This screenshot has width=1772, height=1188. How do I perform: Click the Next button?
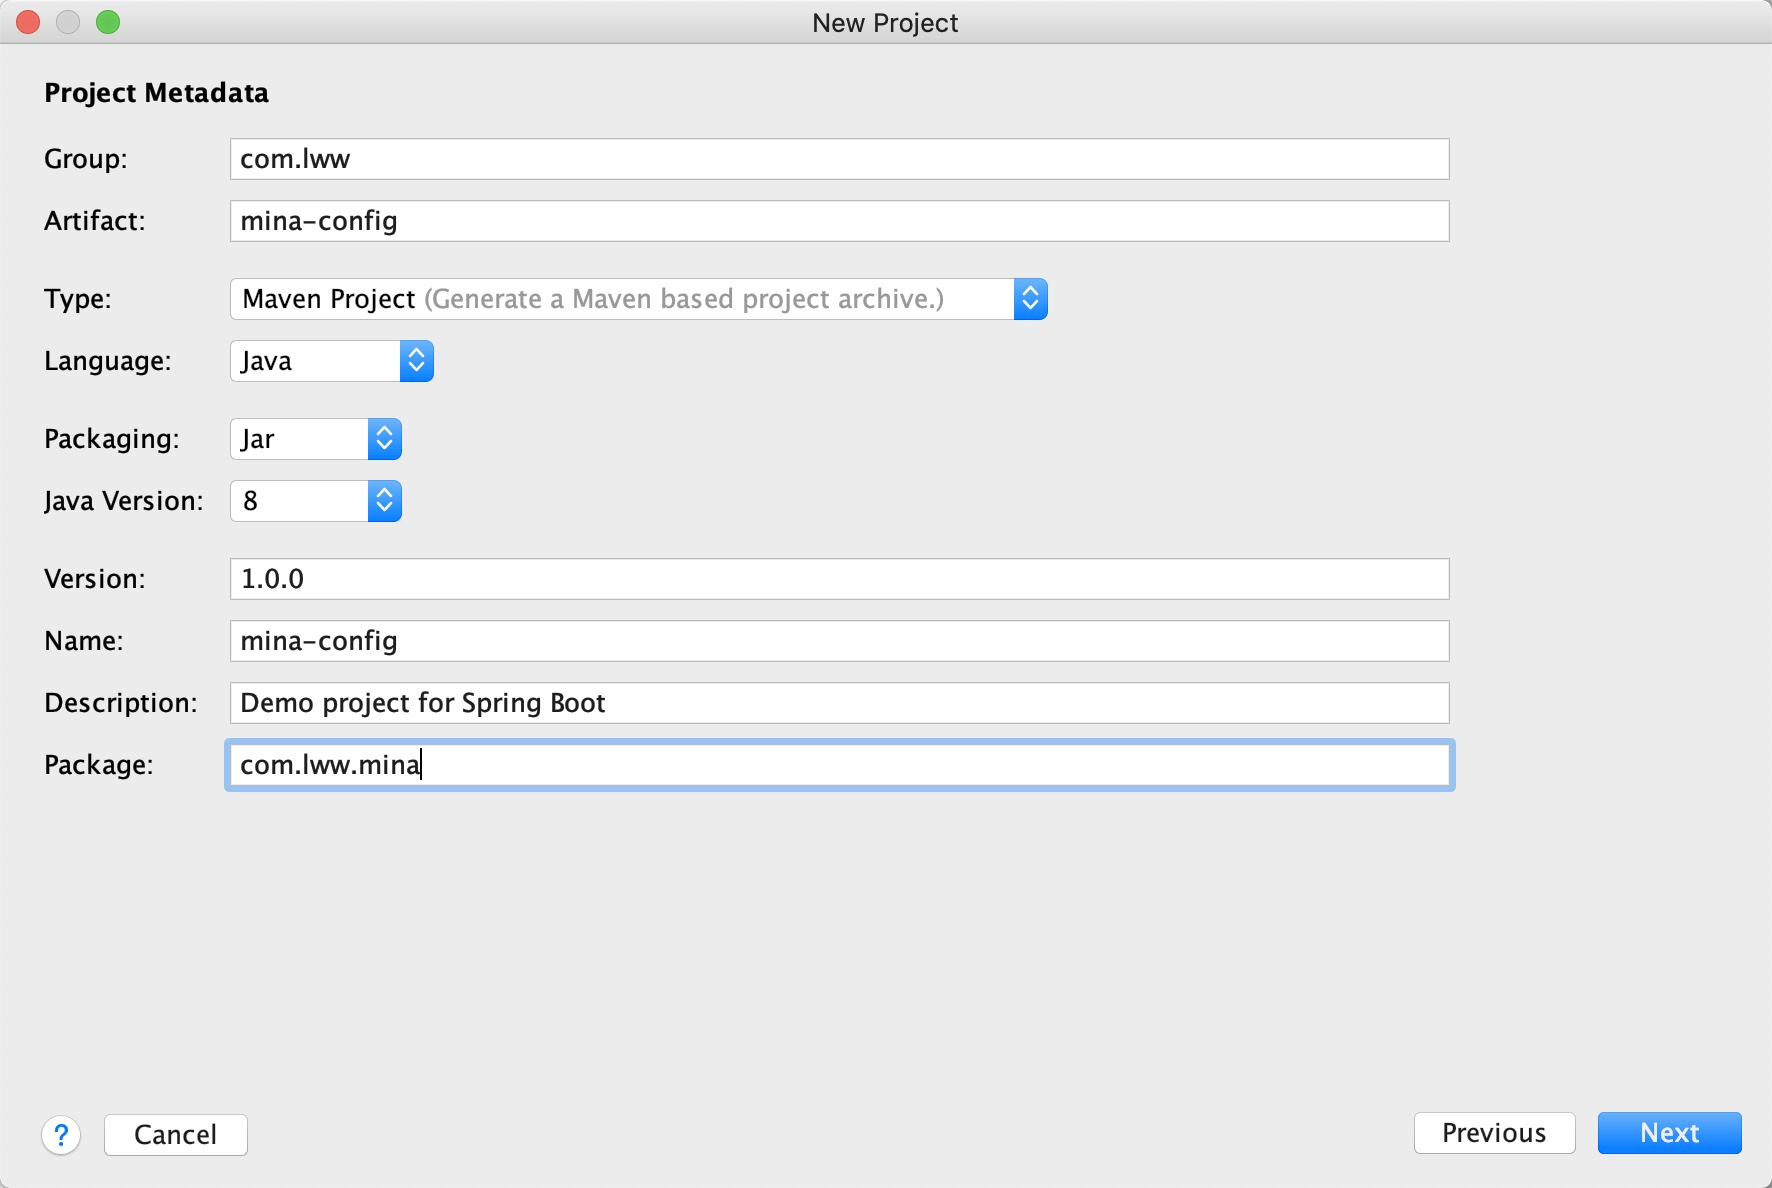[x=1669, y=1133]
